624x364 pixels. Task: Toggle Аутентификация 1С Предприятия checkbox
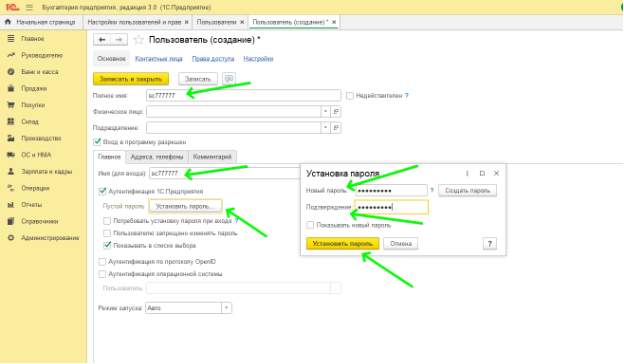[x=102, y=191]
